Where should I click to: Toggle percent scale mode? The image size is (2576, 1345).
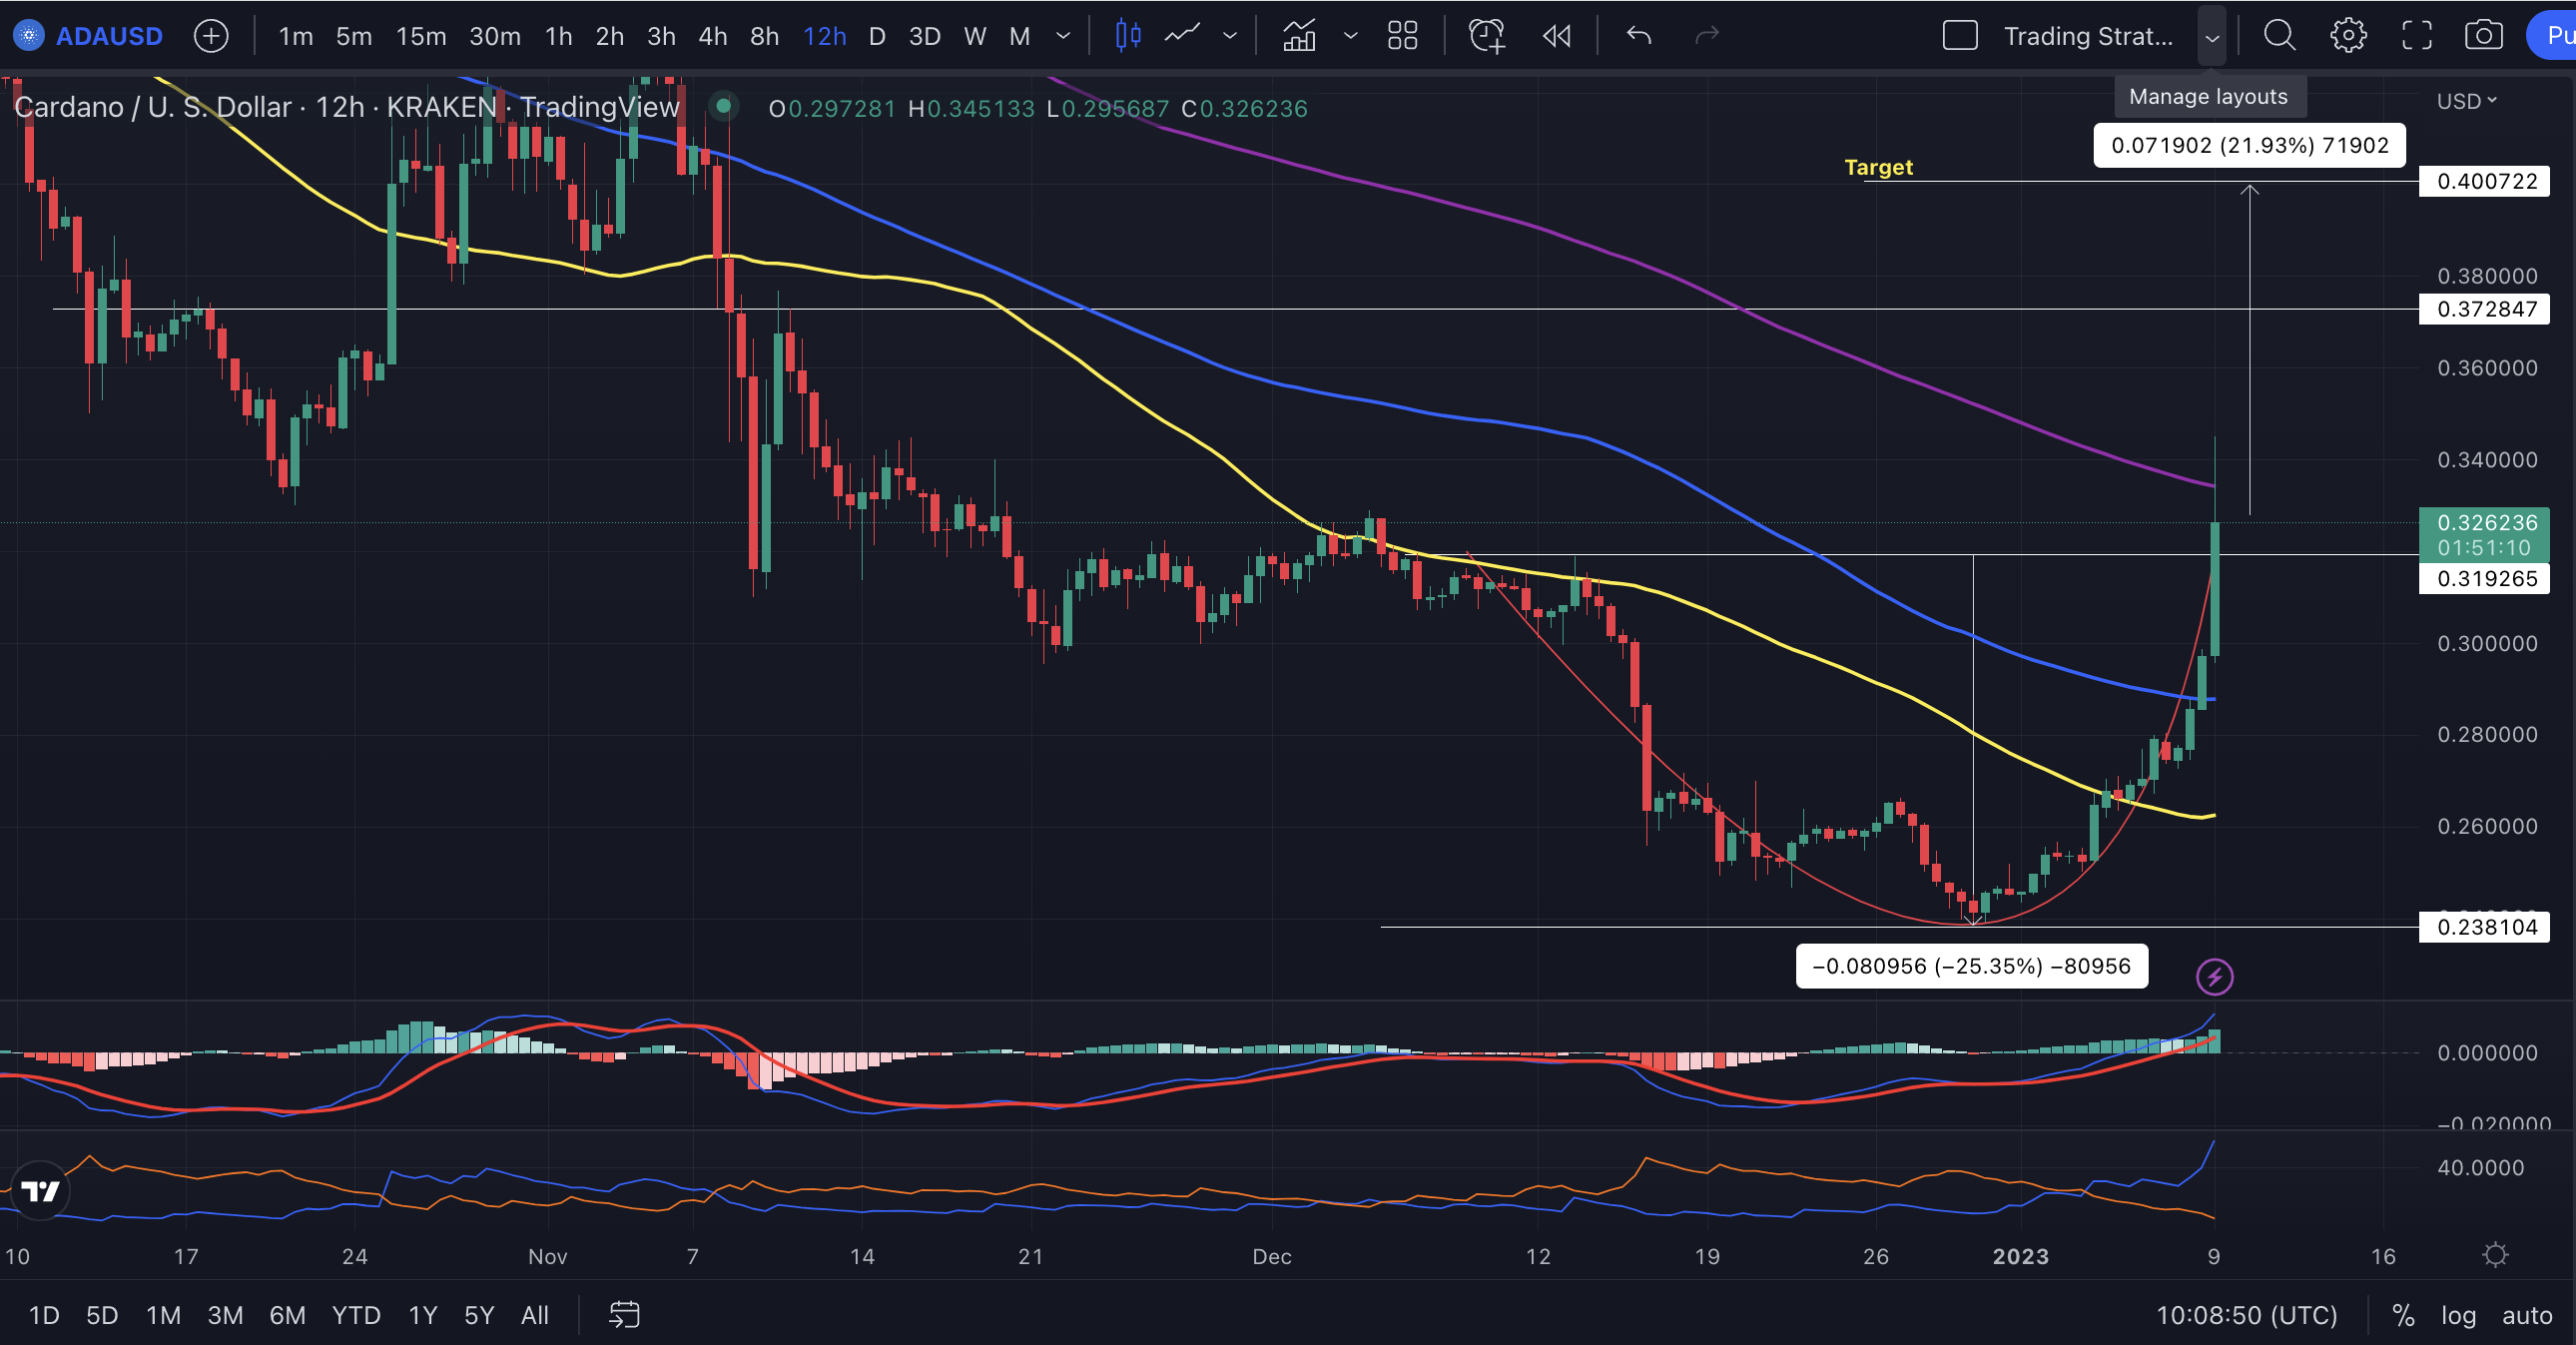2403,1315
